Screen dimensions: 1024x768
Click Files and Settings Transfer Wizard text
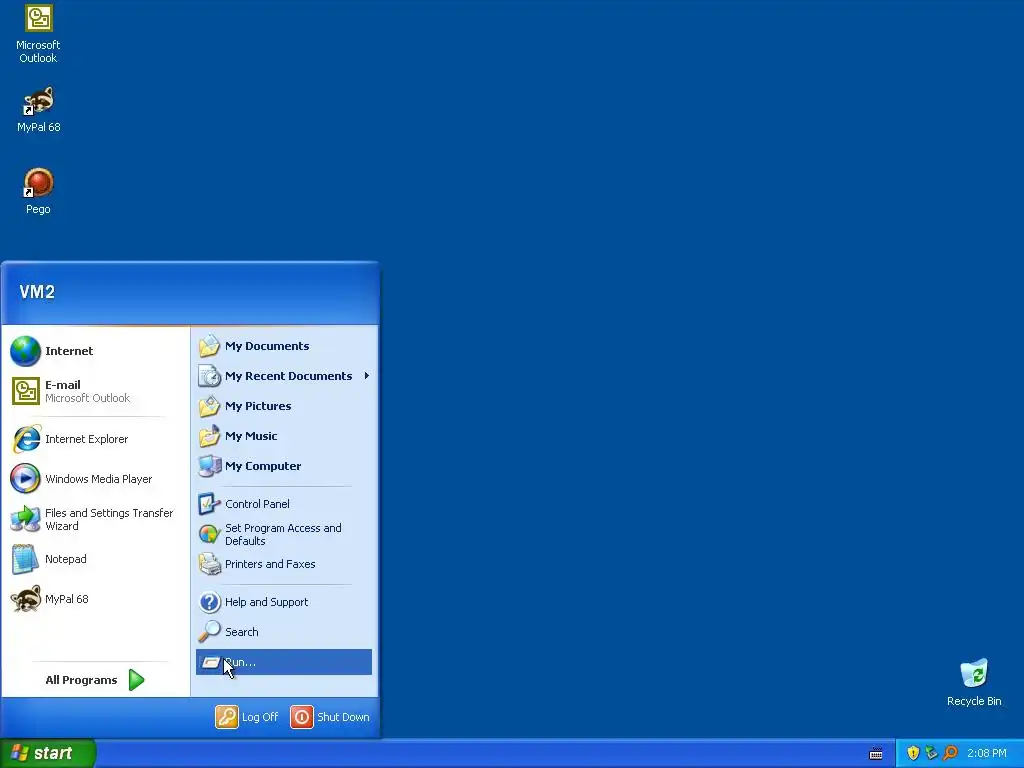pos(109,519)
